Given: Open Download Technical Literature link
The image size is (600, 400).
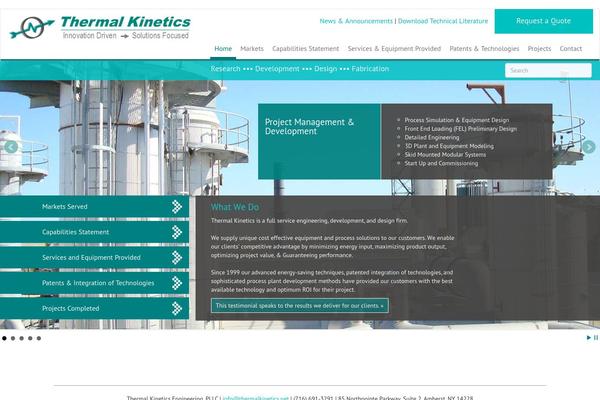Looking at the screenshot, I should pyautogui.click(x=443, y=21).
